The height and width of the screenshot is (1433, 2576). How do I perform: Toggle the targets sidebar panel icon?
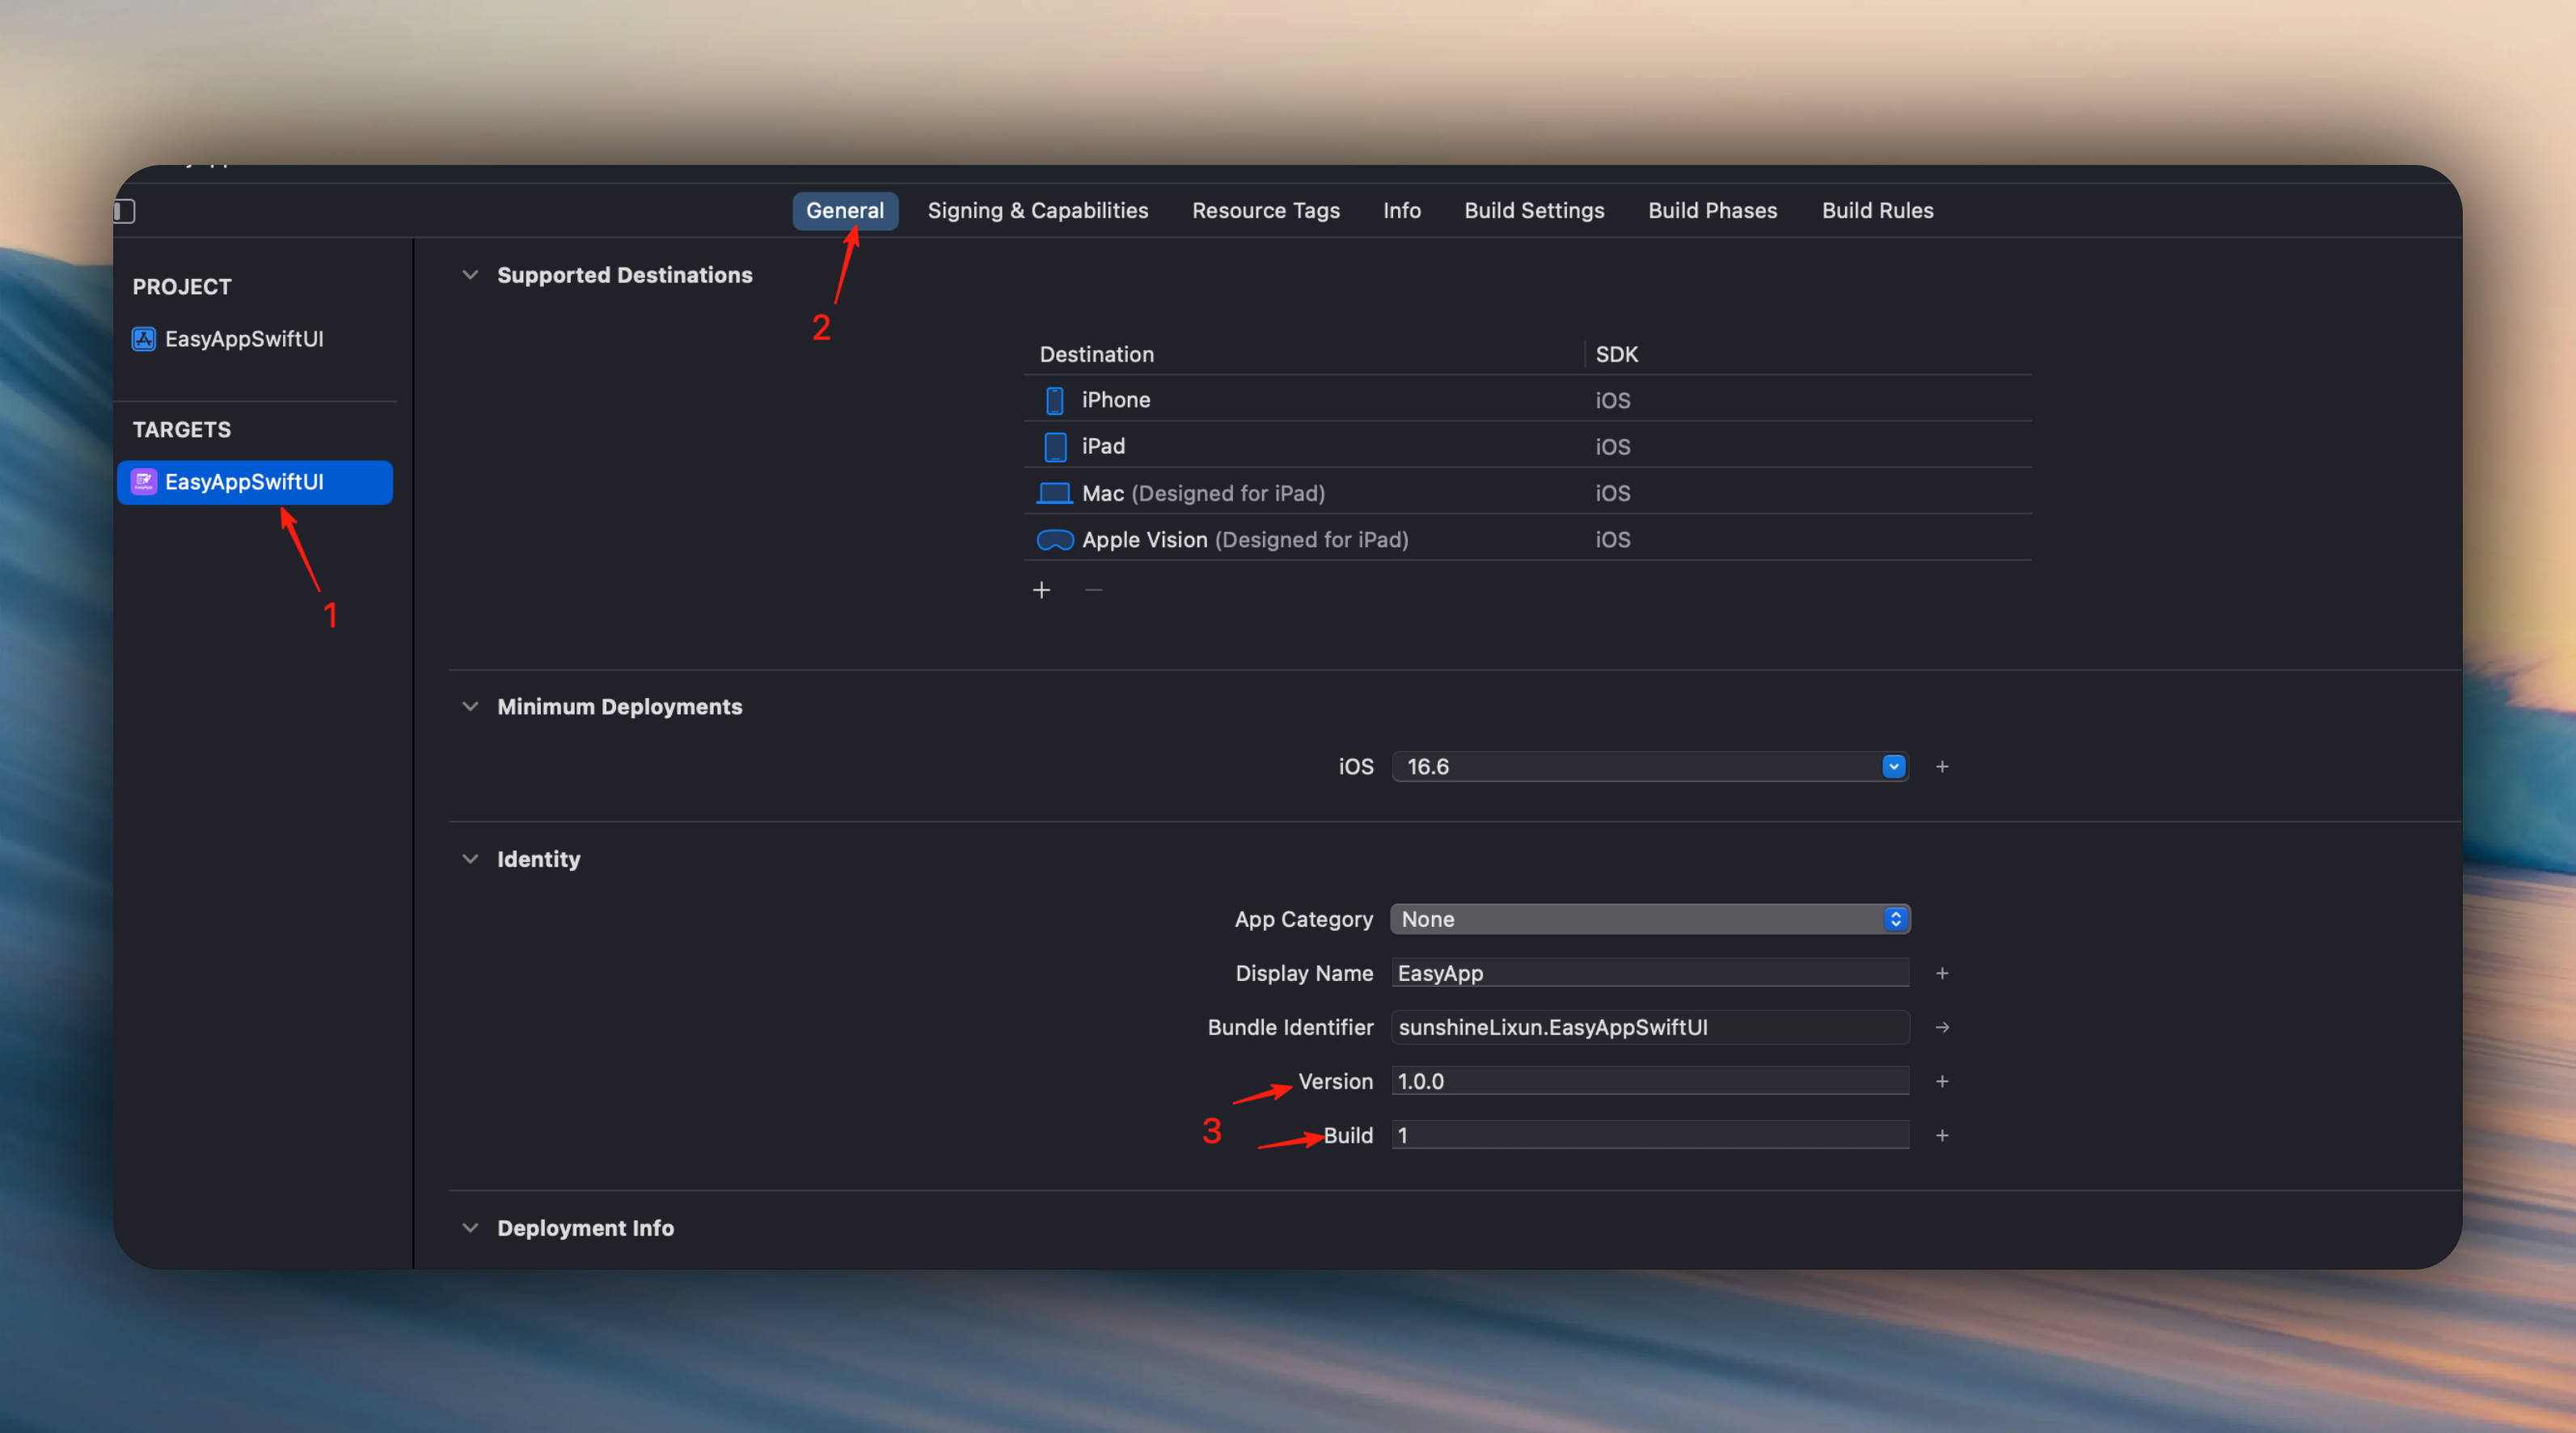tap(125, 211)
